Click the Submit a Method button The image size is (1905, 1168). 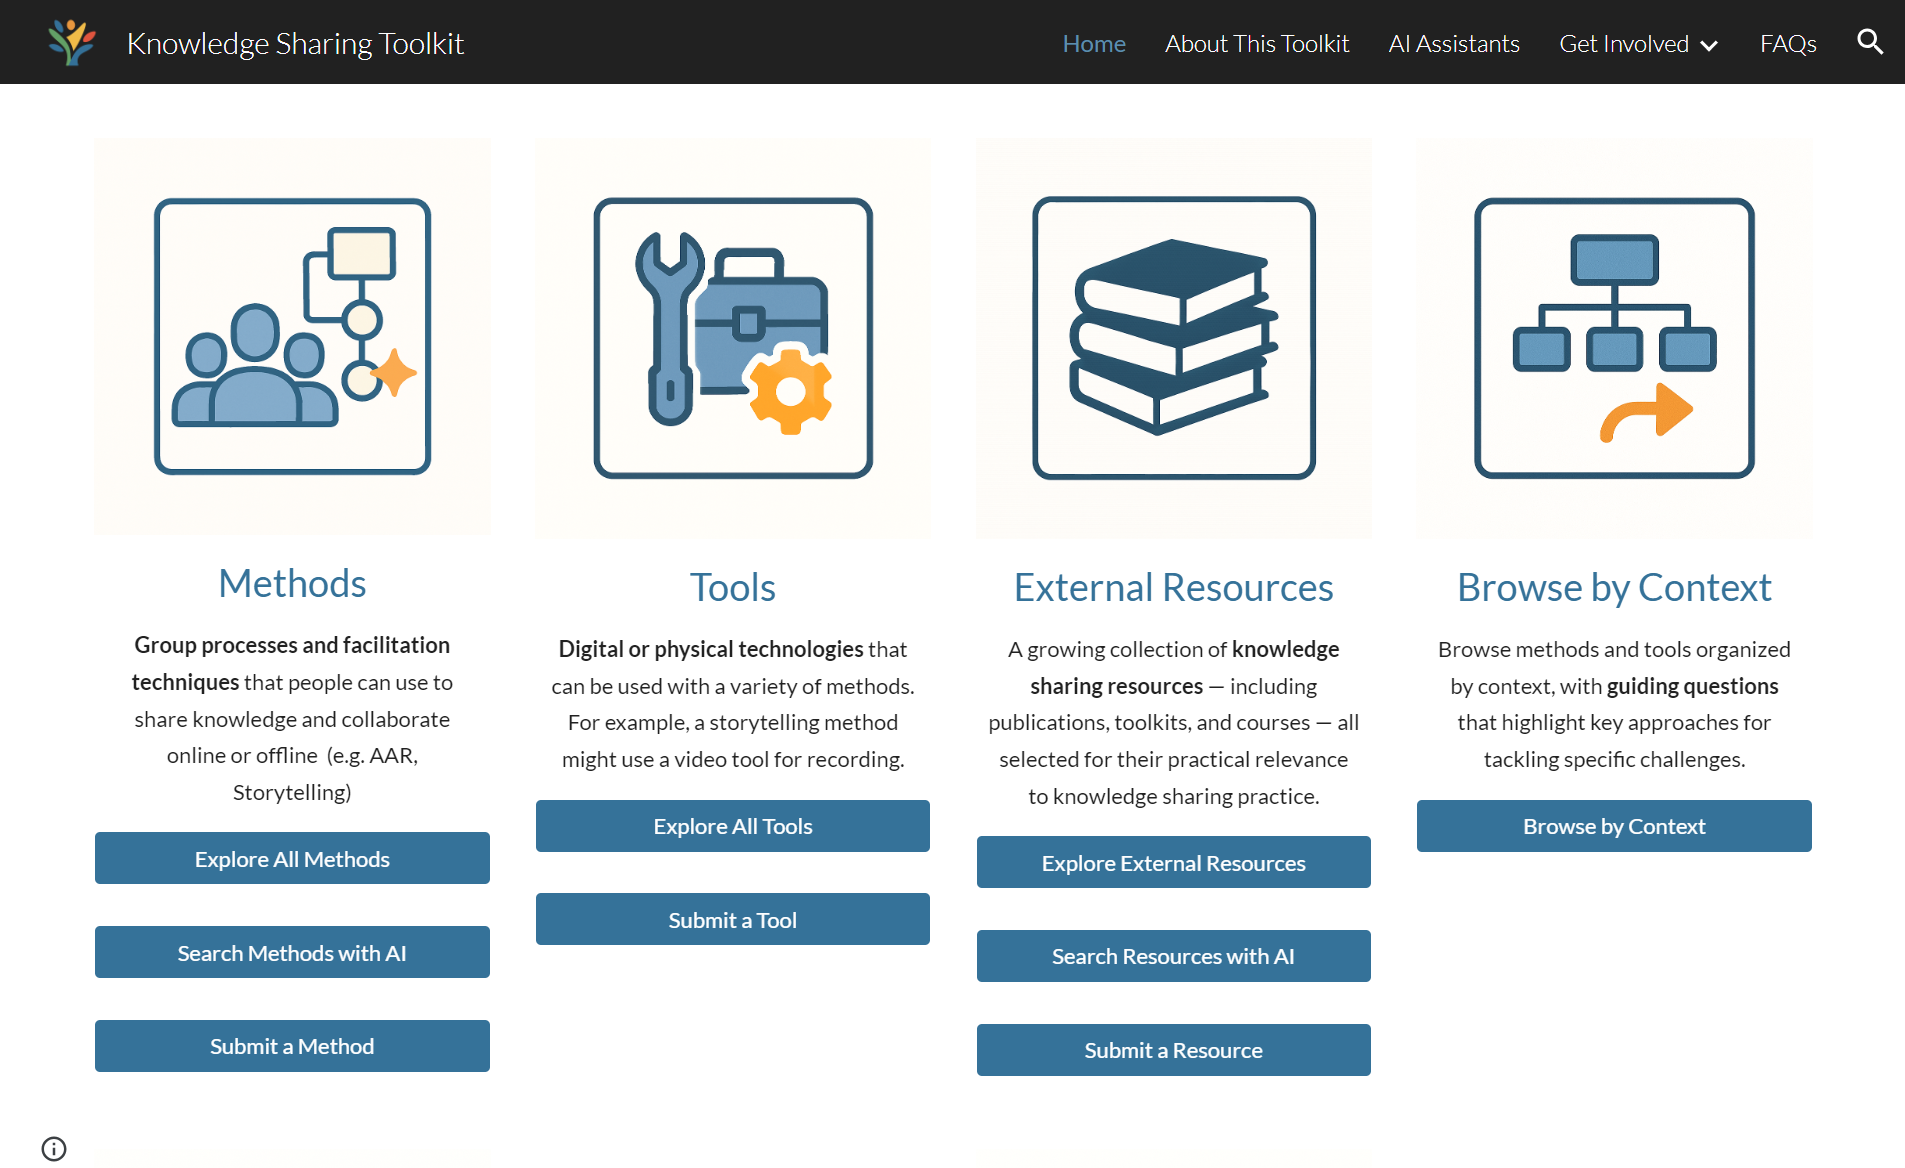(292, 1045)
